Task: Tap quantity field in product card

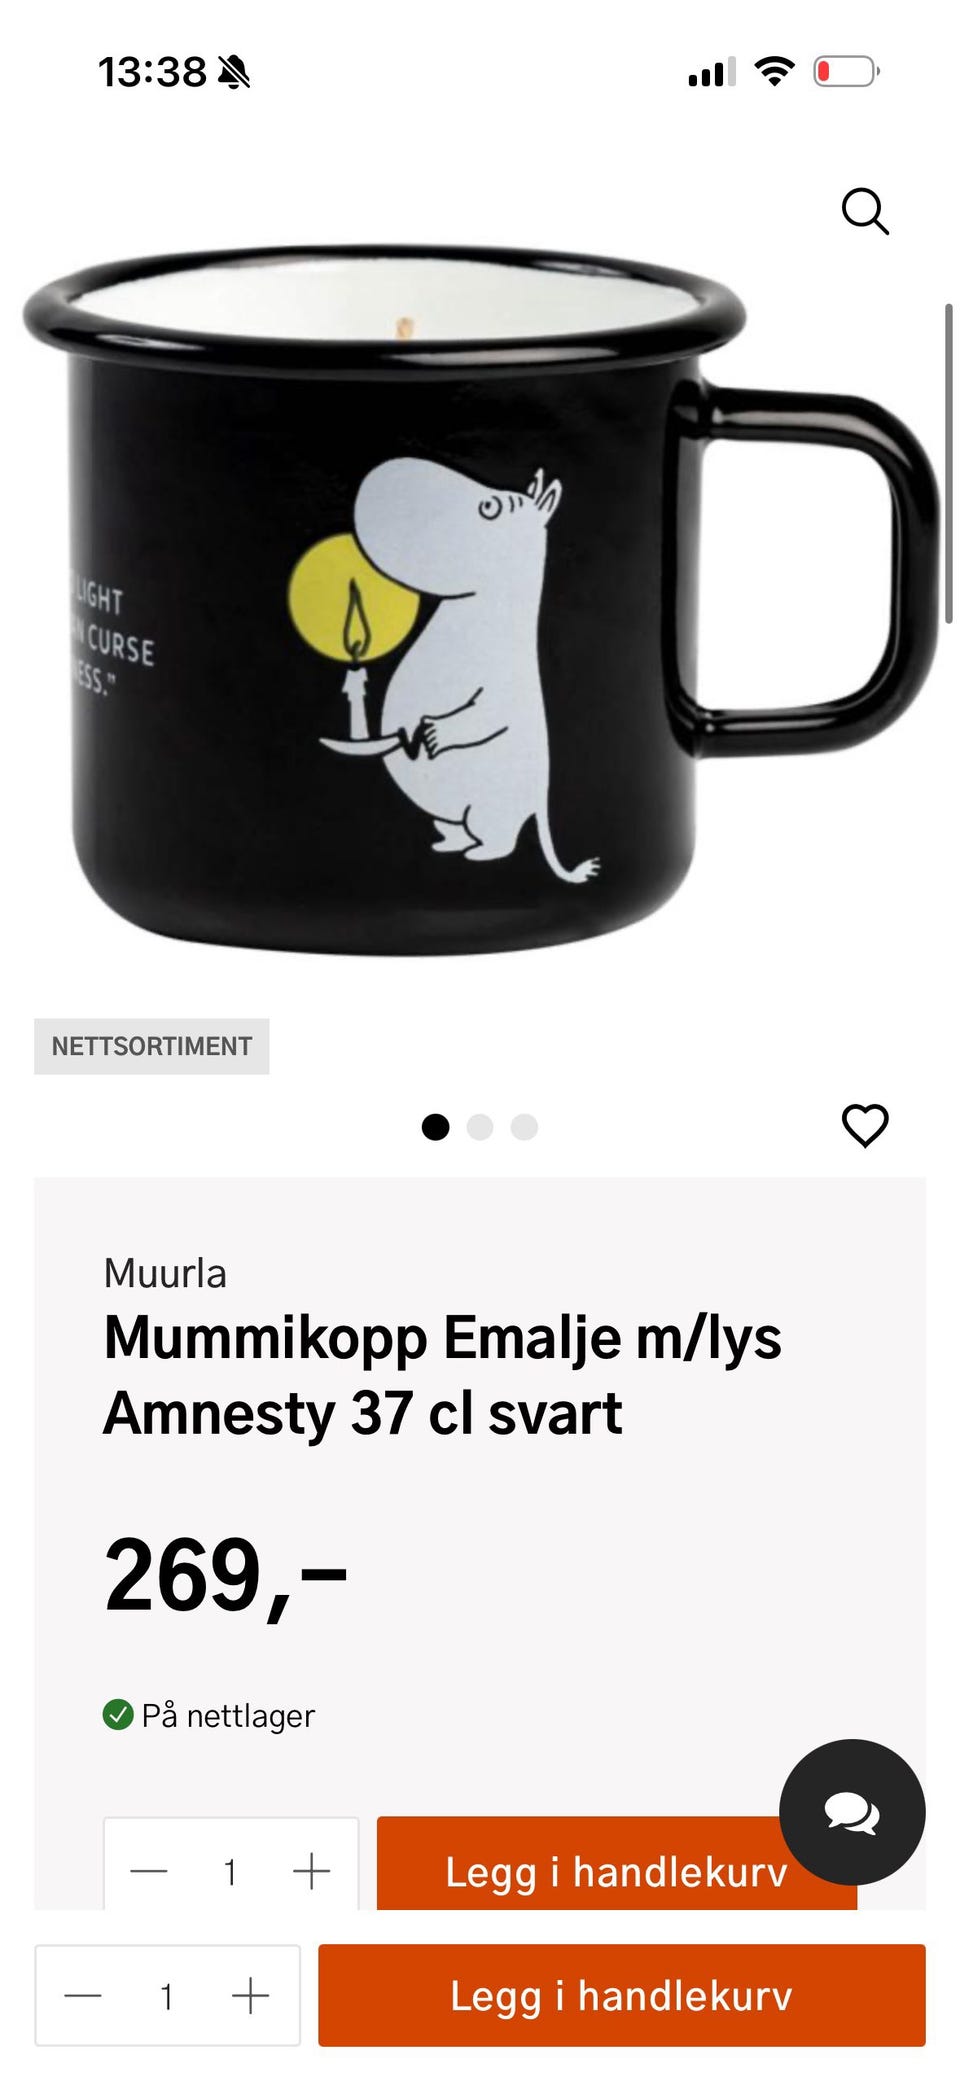Action: (230, 1871)
